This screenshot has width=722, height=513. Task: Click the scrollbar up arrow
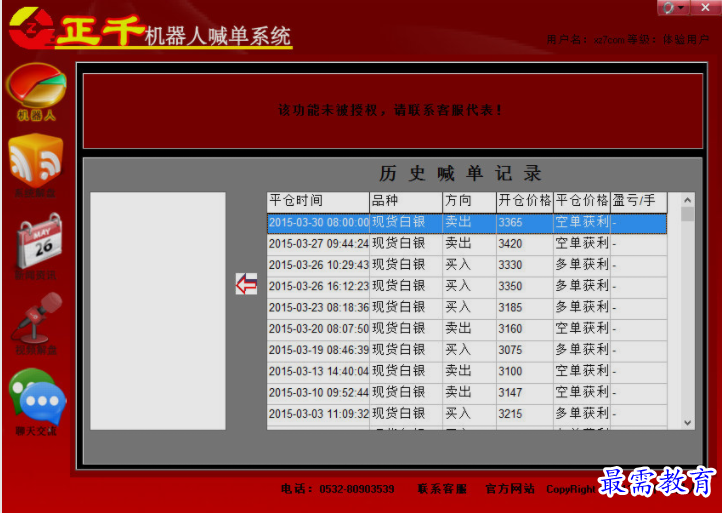tap(687, 200)
